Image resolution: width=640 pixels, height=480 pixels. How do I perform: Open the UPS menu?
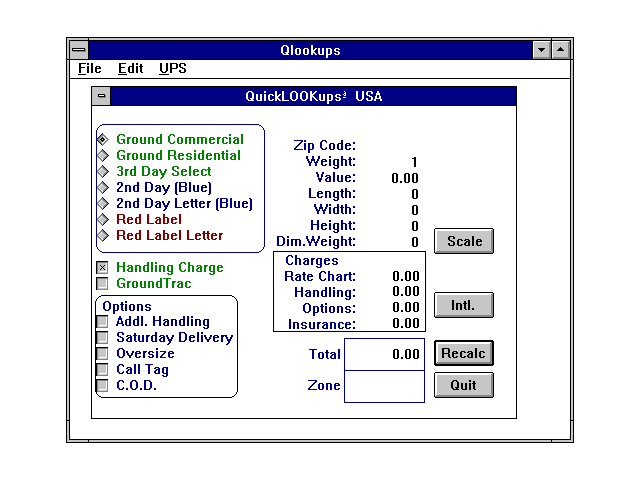(x=173, y=69)
